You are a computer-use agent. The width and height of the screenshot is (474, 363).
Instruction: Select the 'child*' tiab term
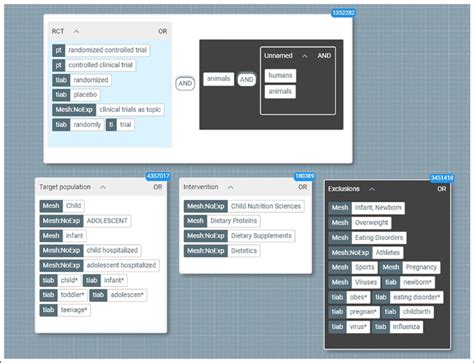click(69, 280)
